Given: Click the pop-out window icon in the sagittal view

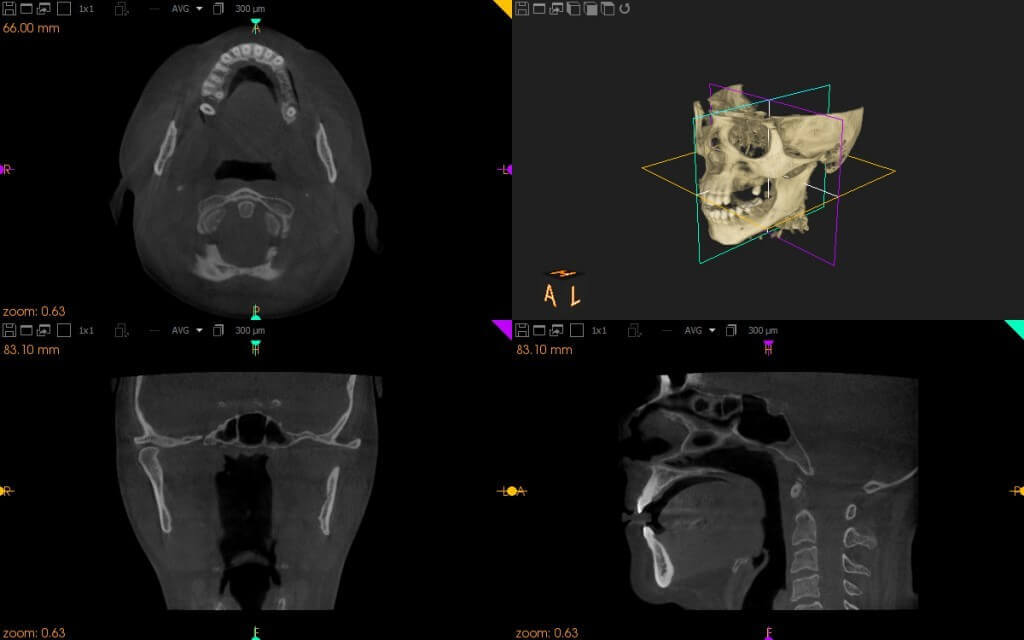Looking at the screenshot, I should pyautogui.click(x=556, y=330).
